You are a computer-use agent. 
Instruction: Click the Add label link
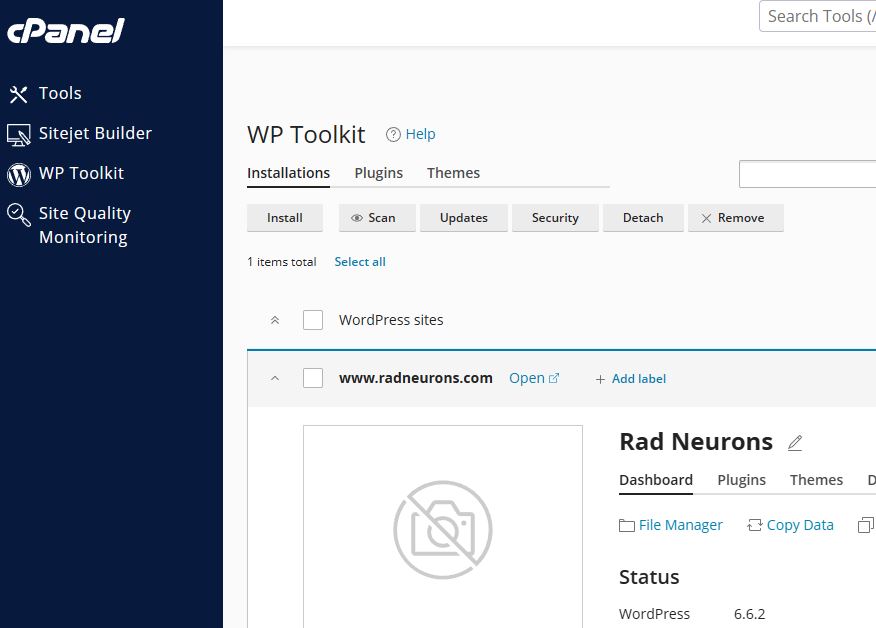[x=639, y=379]
